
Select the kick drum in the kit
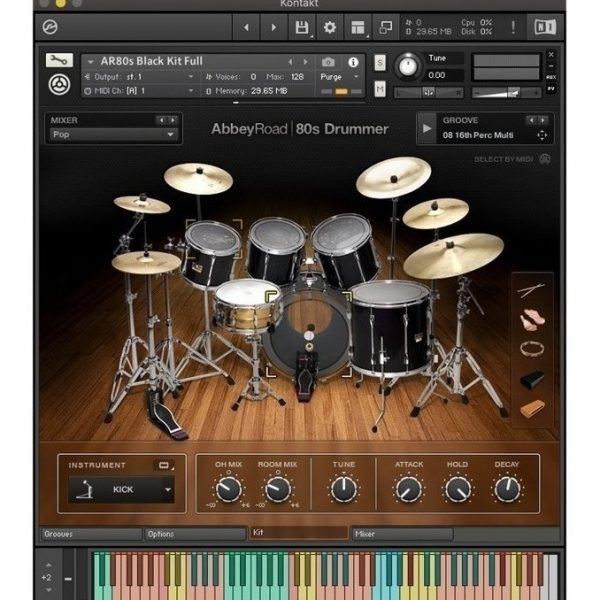[308, 334]
